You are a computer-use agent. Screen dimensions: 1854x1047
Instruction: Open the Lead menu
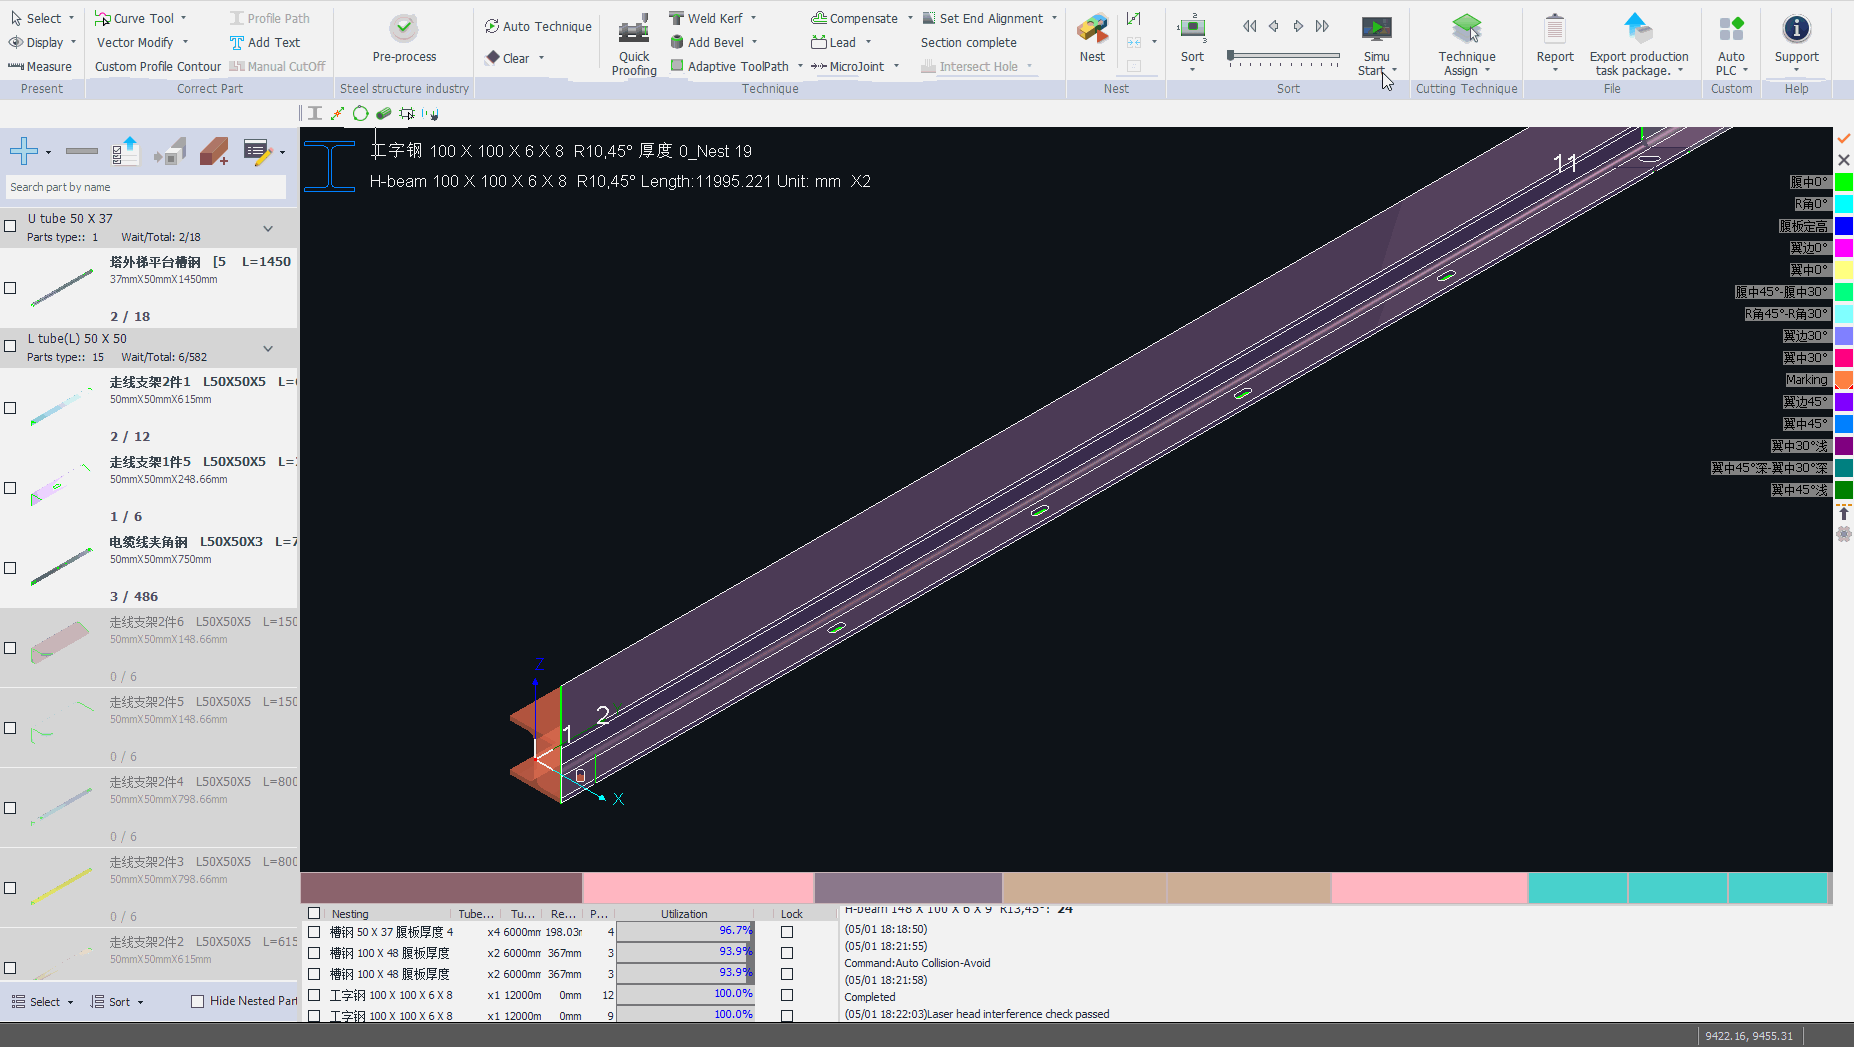841,42
